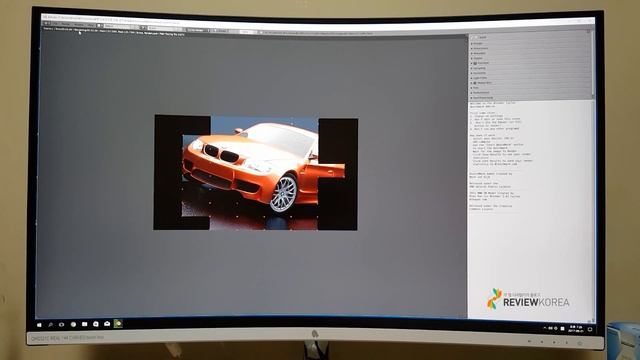Screen dimensions: 640x360
Task: Toggle the Motion Blur checkbox
Action: click(x=475, y=83)
